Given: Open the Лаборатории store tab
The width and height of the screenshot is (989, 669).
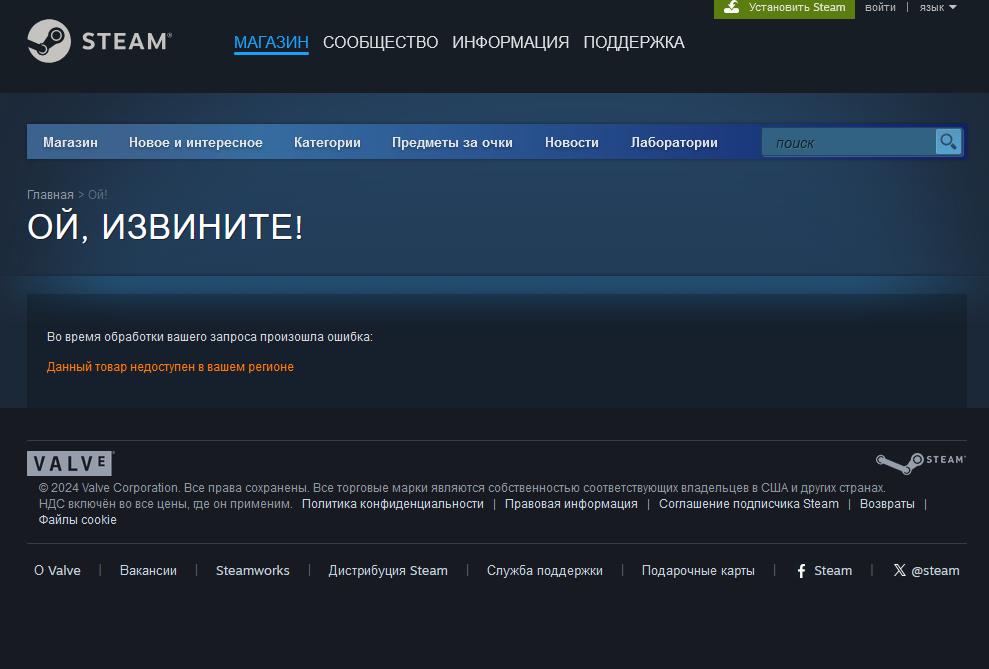Looking at the screenshot, I should pyautogui.click(x=674, y=143).
